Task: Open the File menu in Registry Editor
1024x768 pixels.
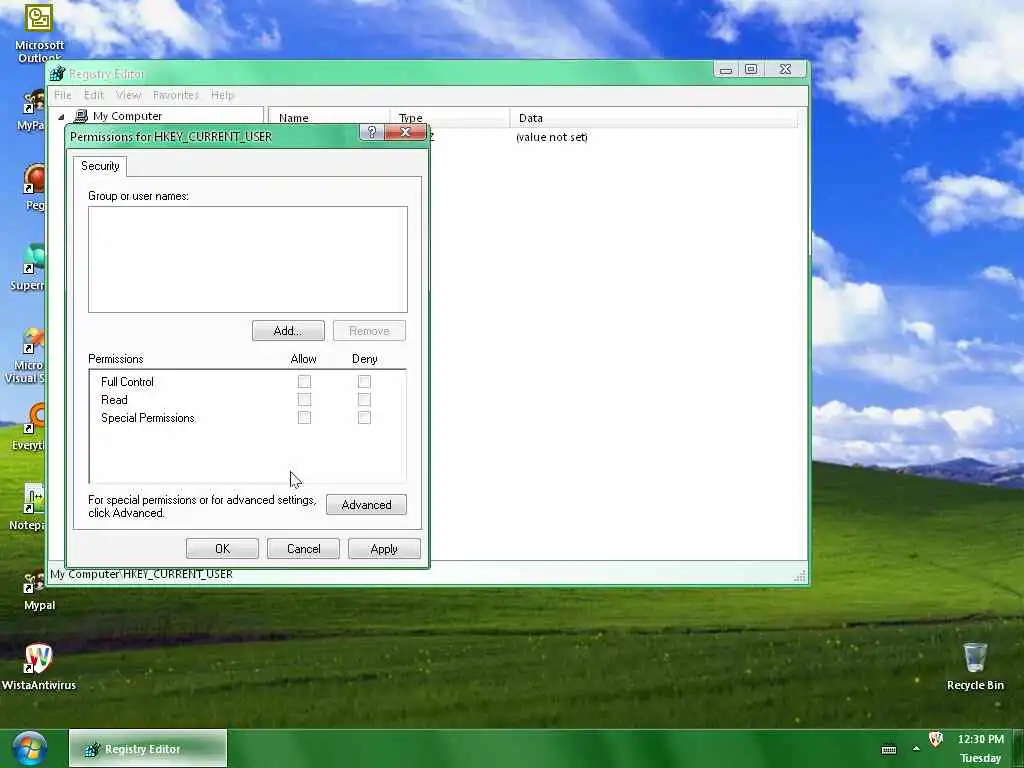Action: click(63, 95)
